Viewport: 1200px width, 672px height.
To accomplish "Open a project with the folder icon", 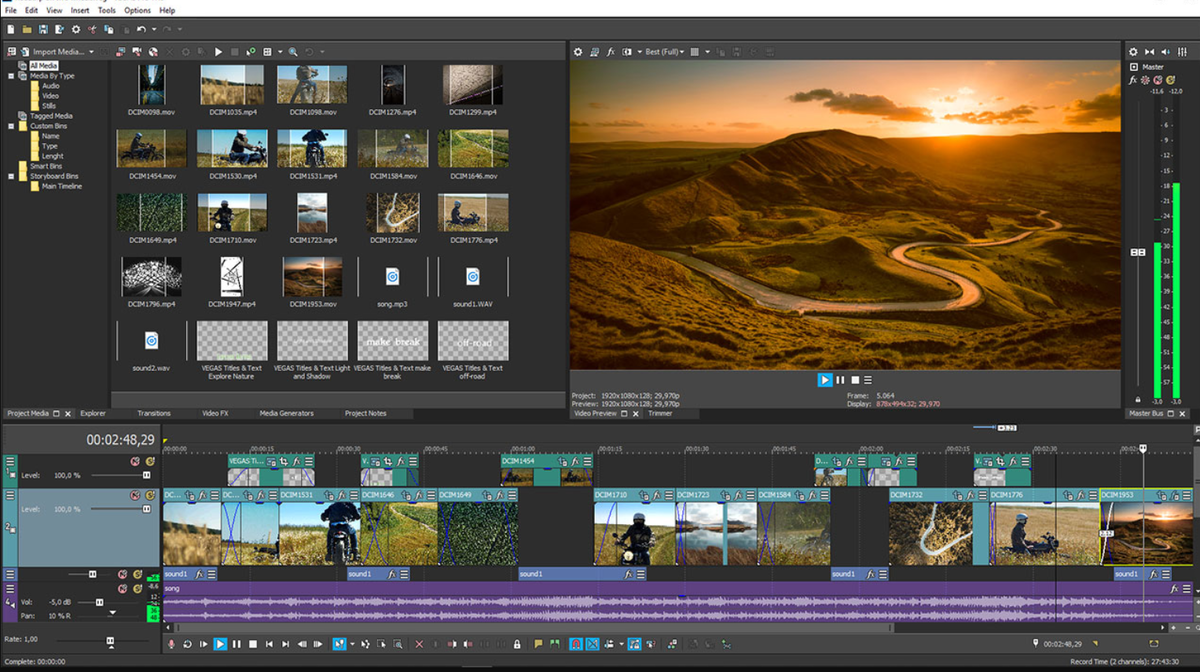I will click(x=27, y=30).
